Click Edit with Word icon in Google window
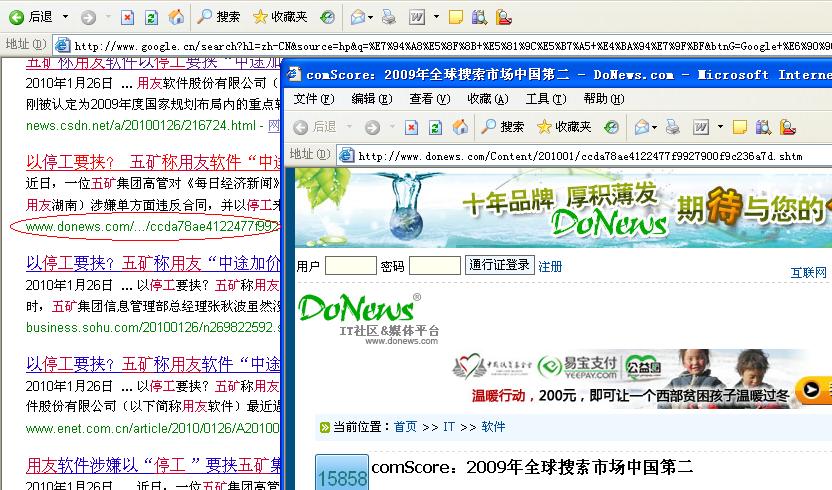 point(417,18)
